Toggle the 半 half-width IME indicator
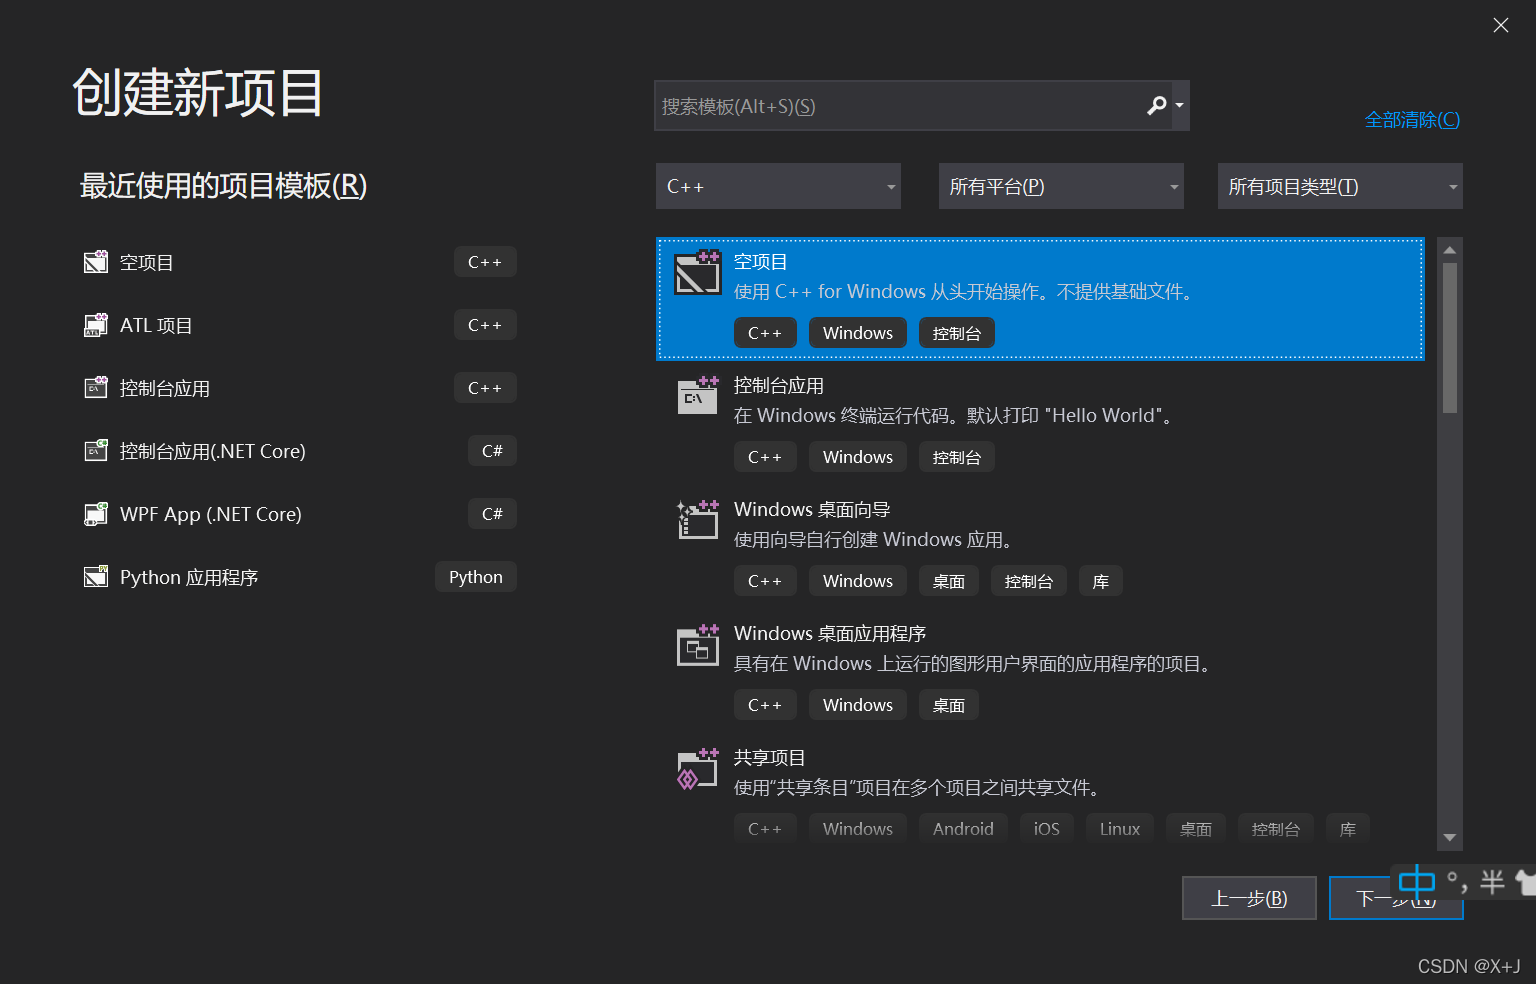The height and width of the screenshot is (984, 1536). tap(1492, 882)
